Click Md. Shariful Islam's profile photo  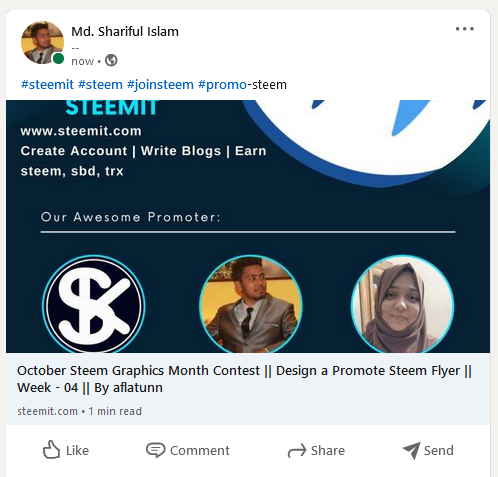click(x=42, y=42)
